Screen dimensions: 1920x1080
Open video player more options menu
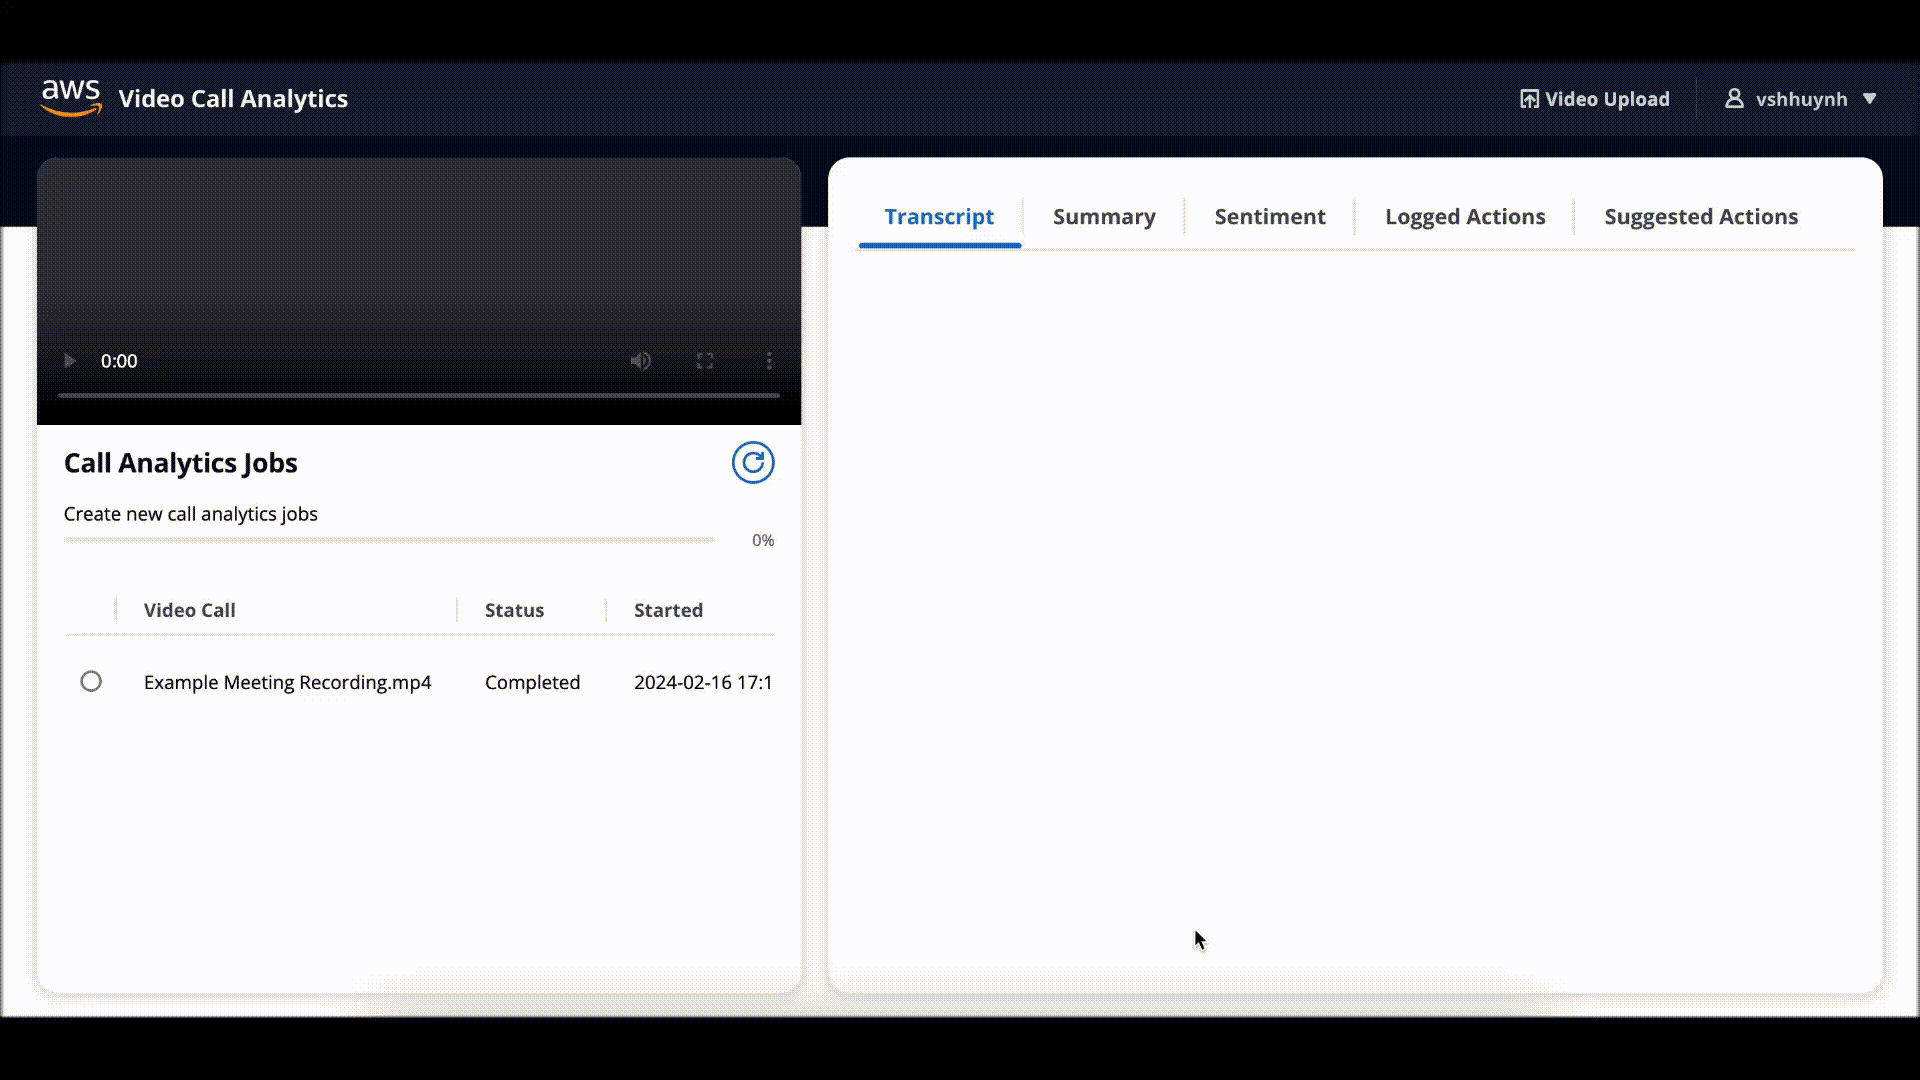(769, 361)
